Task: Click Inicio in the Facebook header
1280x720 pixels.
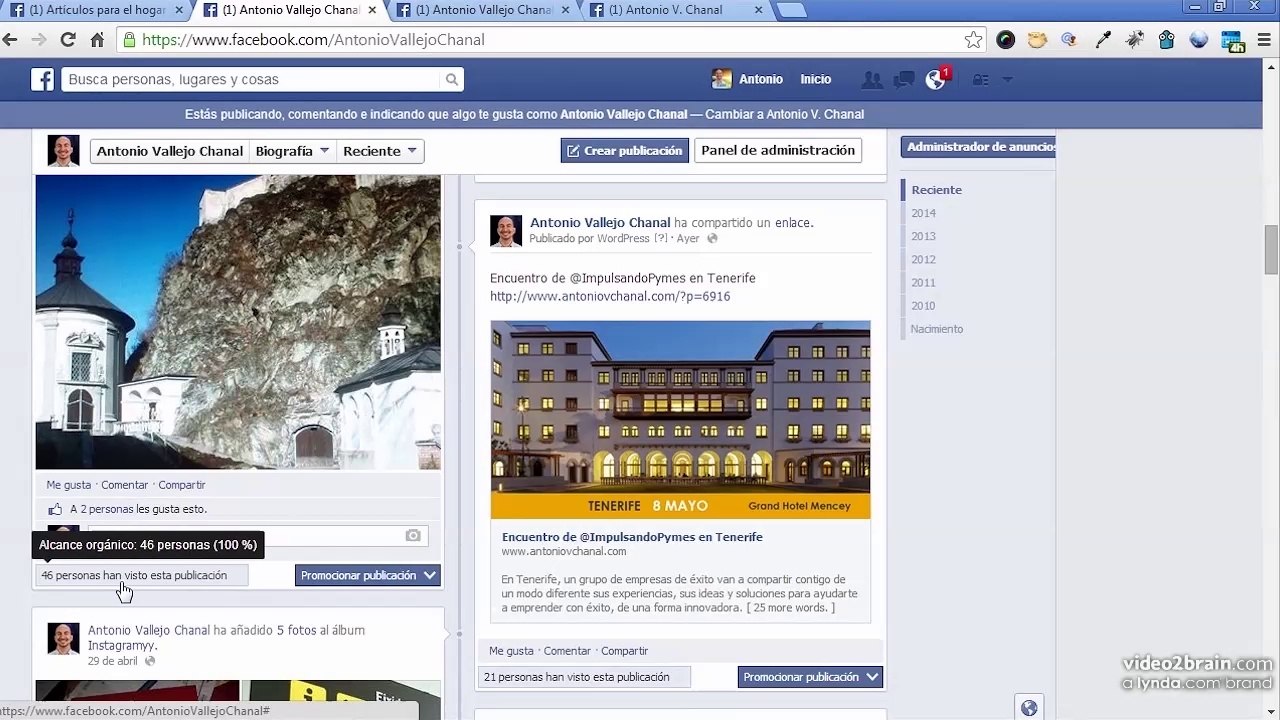Action: click(816, 80)
